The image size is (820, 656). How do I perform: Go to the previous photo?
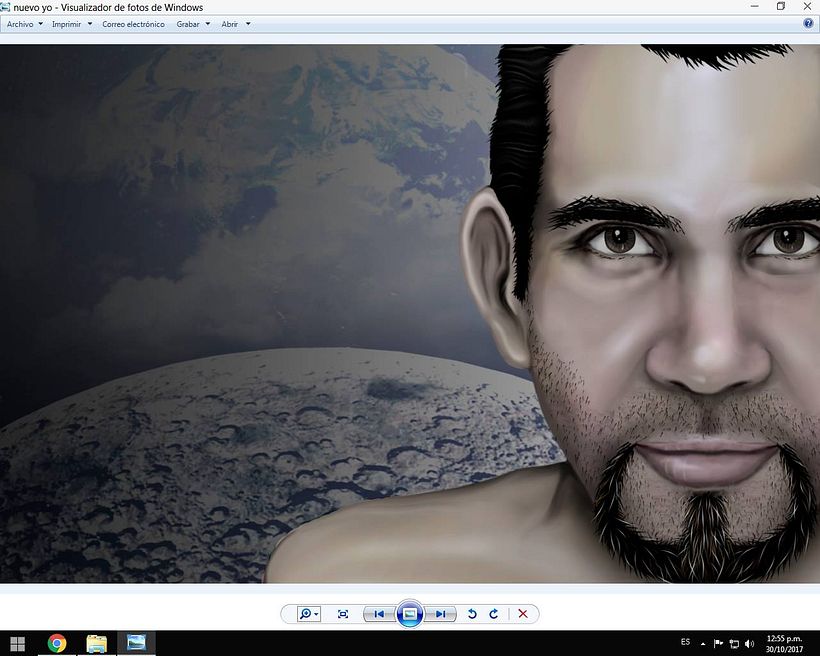tap(379, 614)
